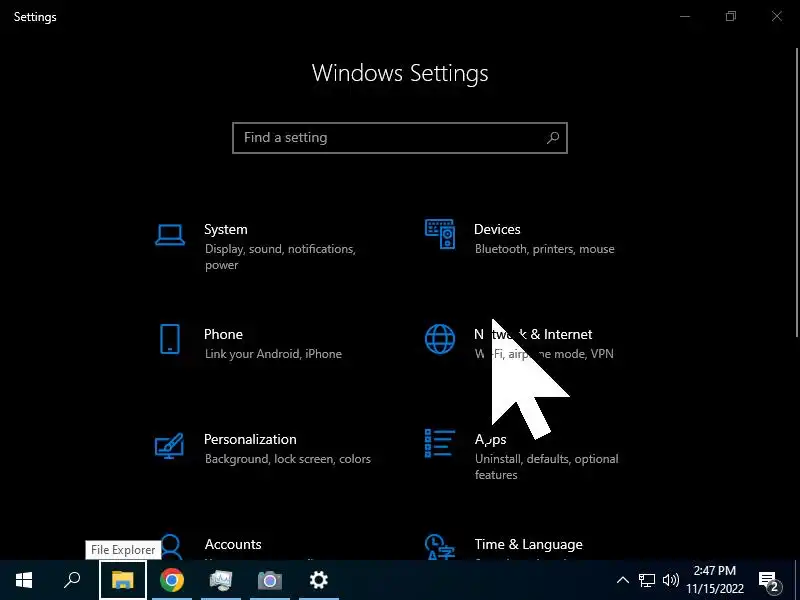Screen dimensions: 800x600
Task: Click "Link your Android, iPhone" description
Action: tap(273, 354)
